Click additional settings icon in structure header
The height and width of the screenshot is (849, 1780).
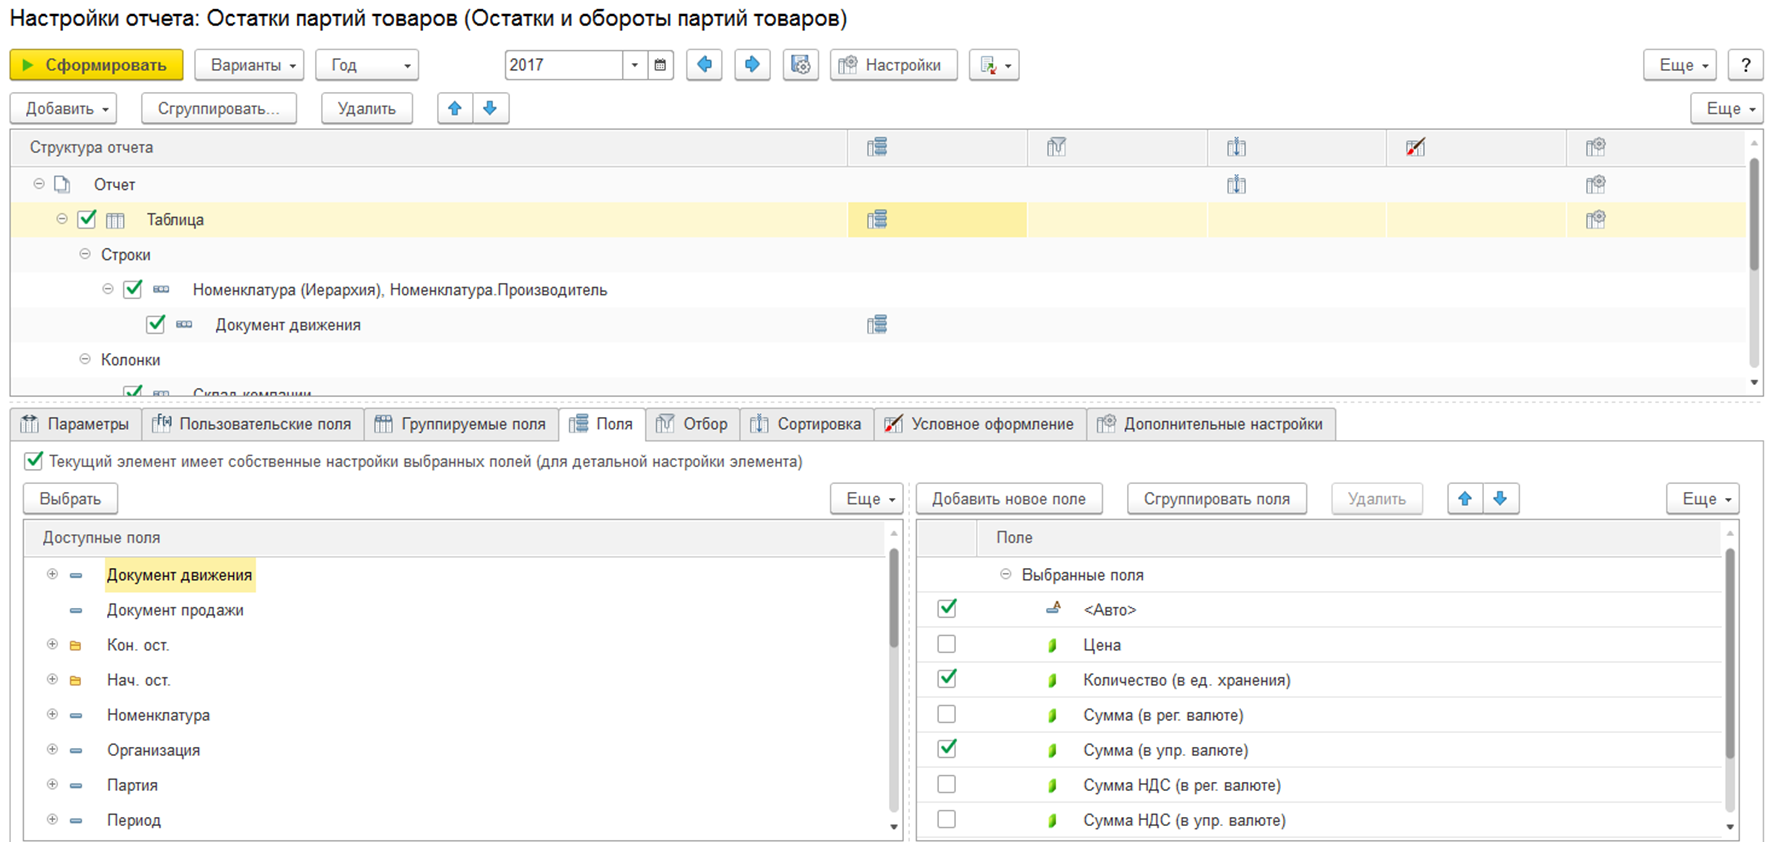point(1595,147)
